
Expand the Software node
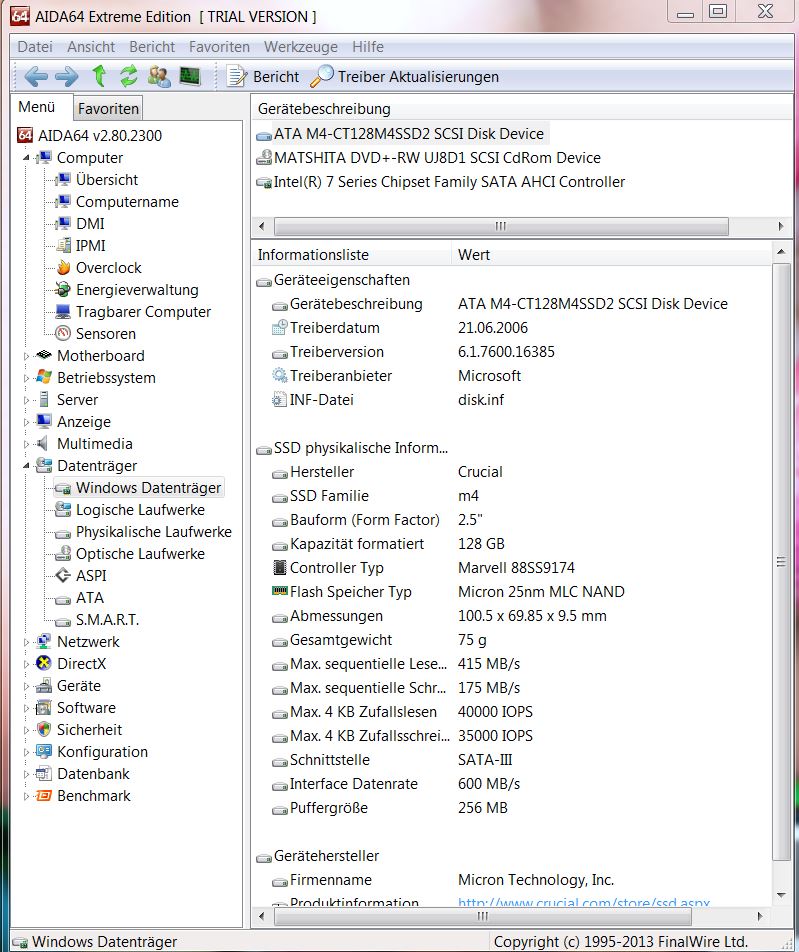tap(26, 708)
